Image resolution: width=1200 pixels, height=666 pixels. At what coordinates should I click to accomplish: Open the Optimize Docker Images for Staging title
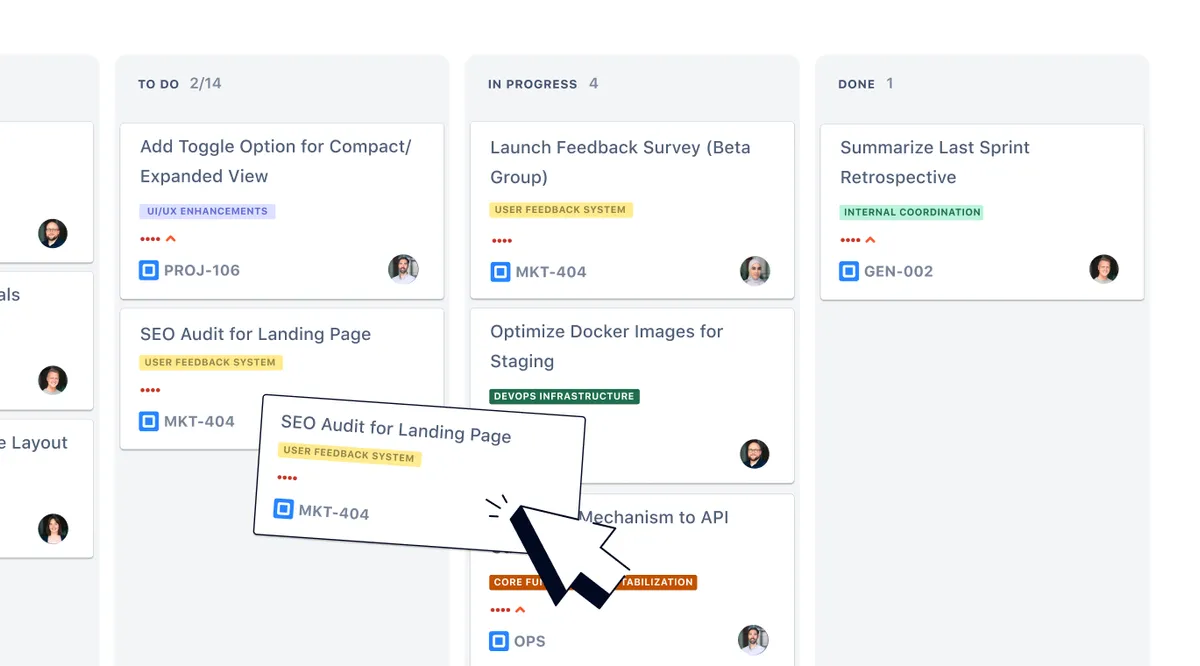coord(606,346)
